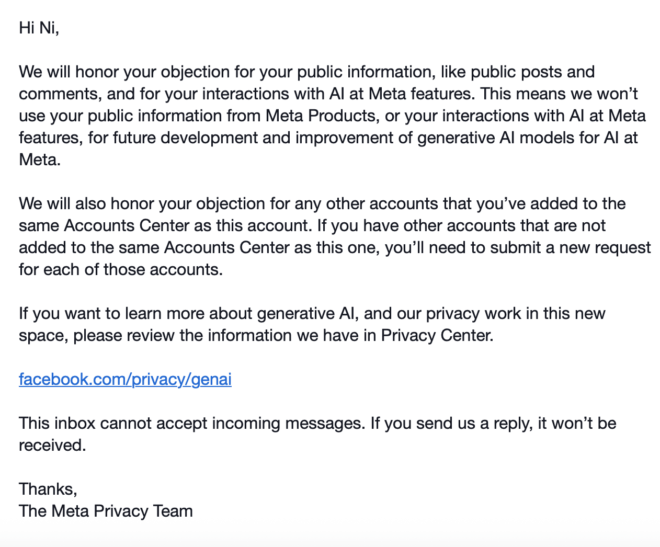Viewport: 660px width, 547px height.
Task: Click the words "Privacy Center." in the text
Action: [437, 335]
